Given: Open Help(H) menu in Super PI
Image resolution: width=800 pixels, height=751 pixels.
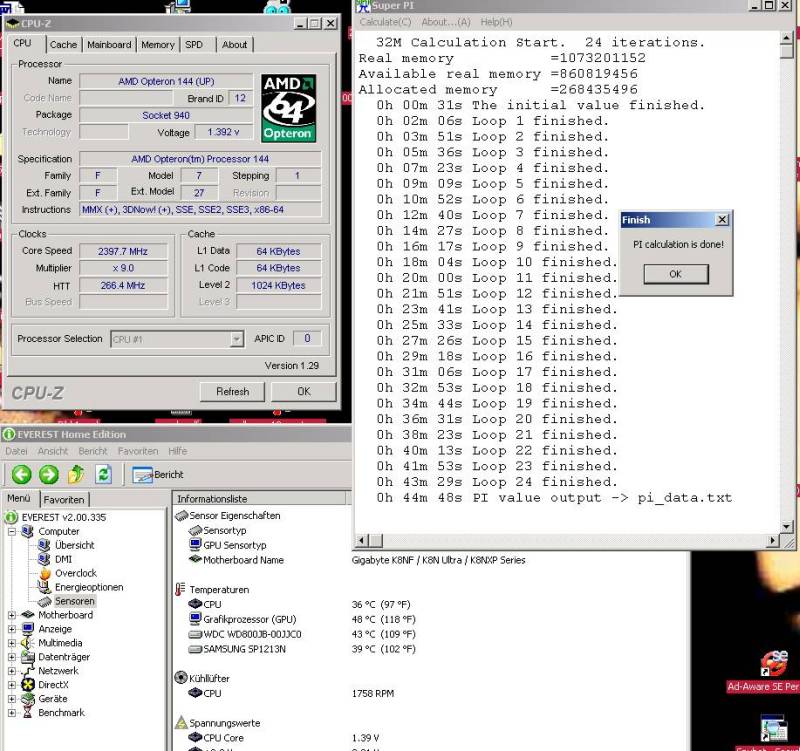Looking at the screenshot, I should (x=496, y=22).
